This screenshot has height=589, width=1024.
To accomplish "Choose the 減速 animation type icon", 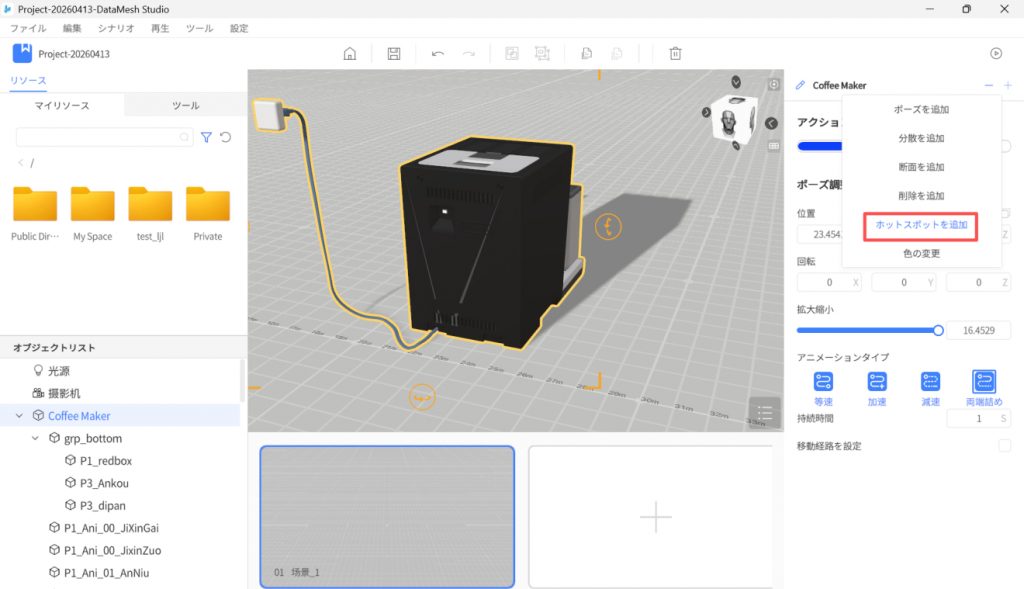I will 930,382.
